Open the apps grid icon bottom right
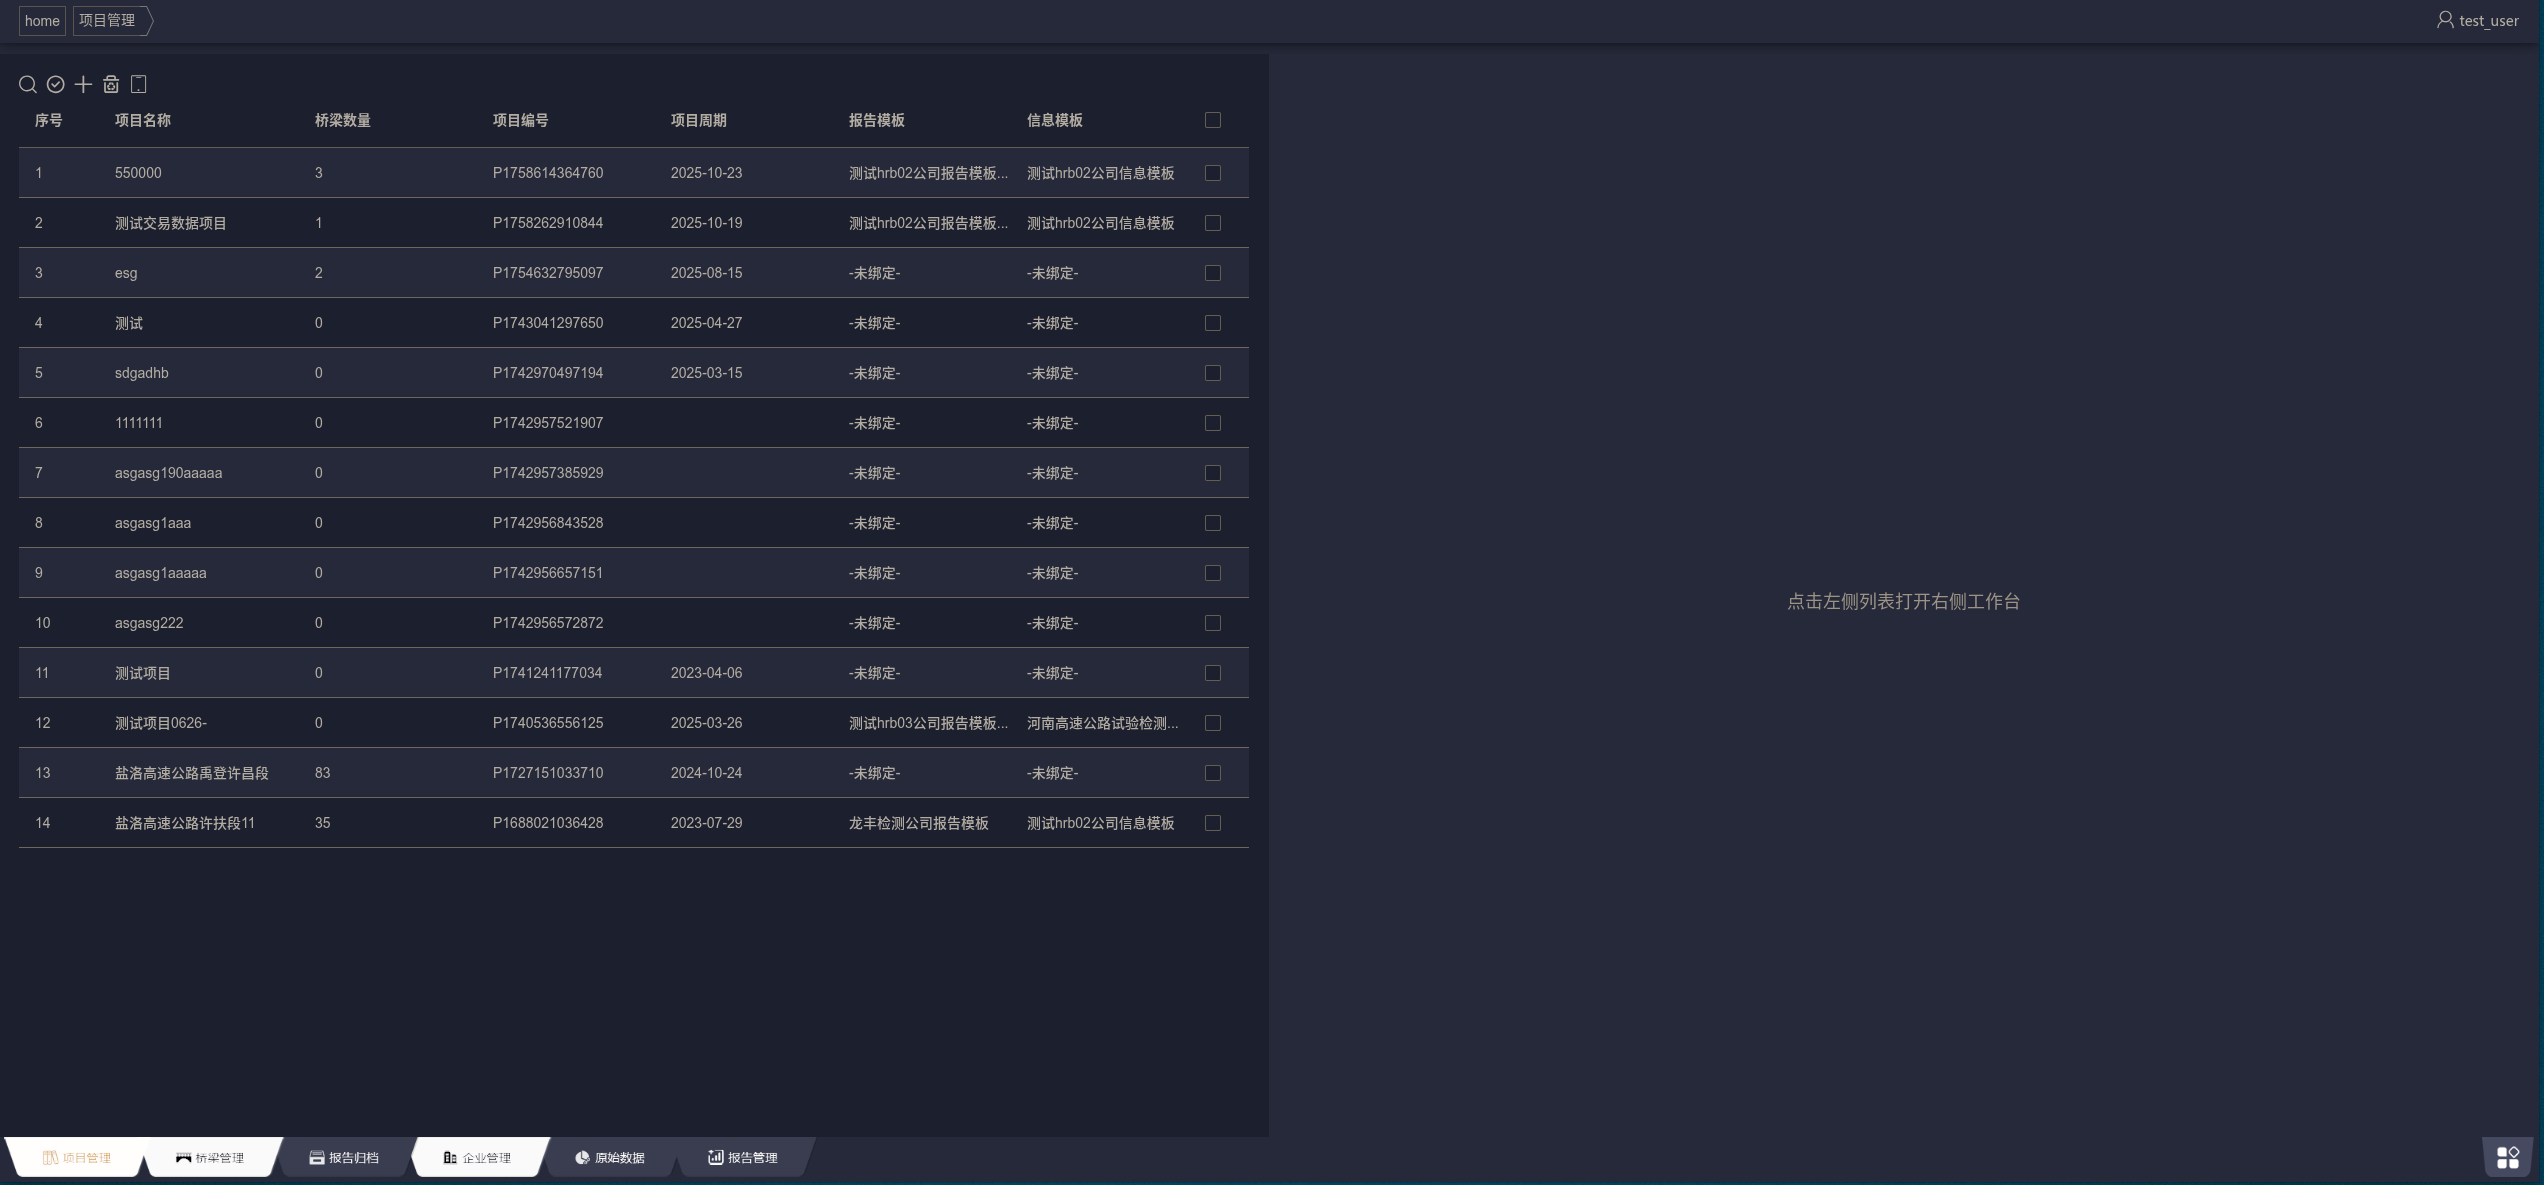2544x1185 pixels. pos(2507,1157)
